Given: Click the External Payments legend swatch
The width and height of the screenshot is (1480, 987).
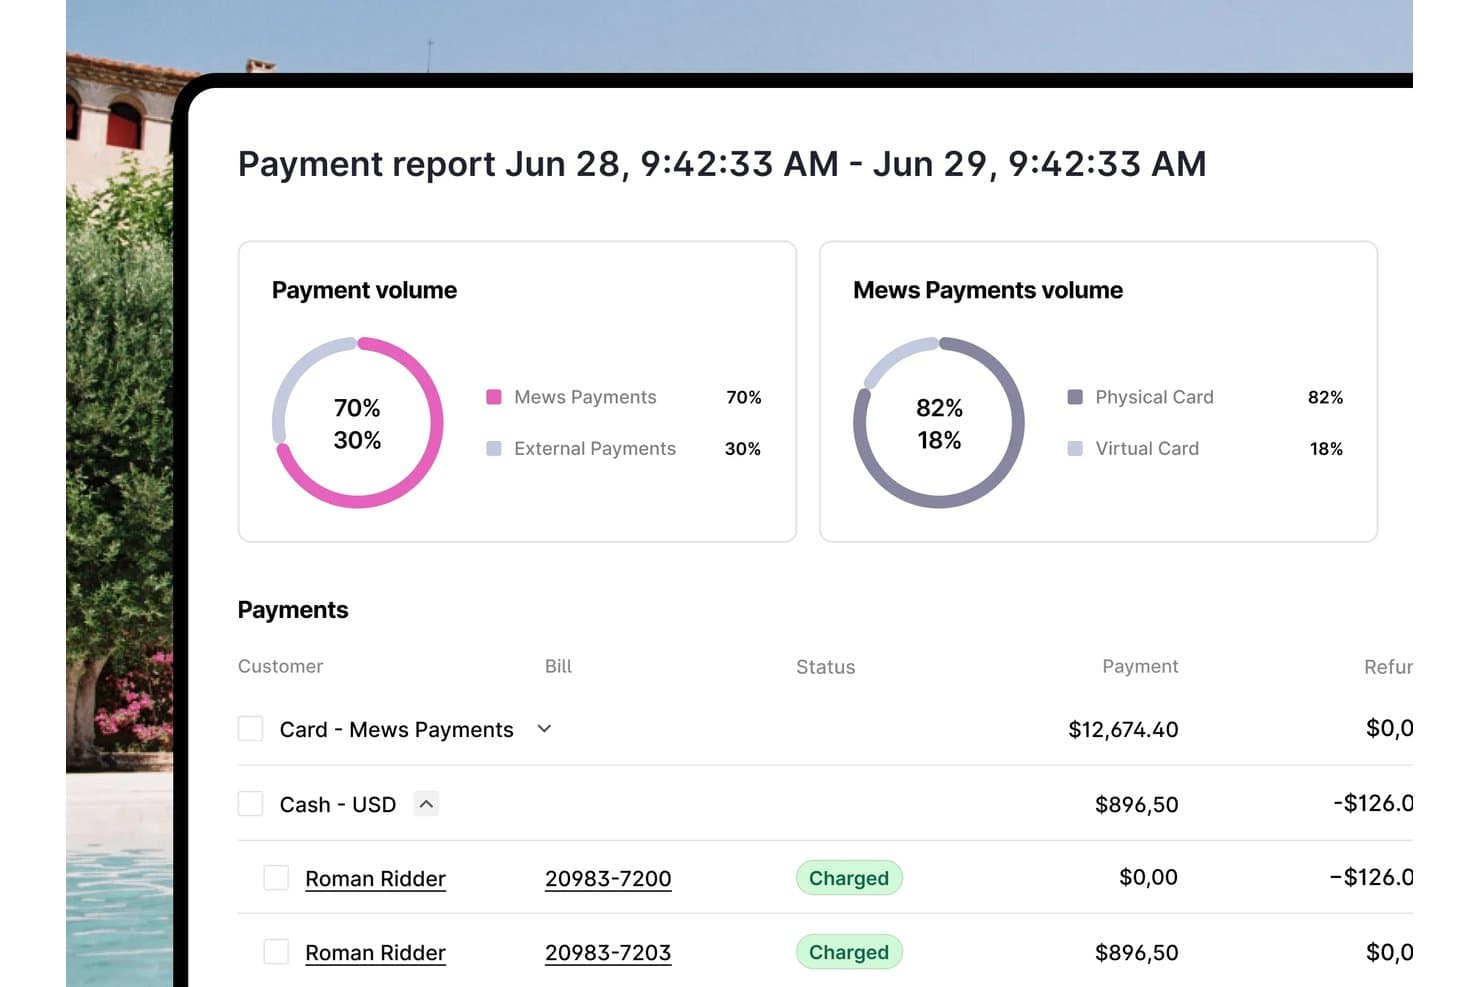Looking at the screenshot, I should tap(493, 448).
